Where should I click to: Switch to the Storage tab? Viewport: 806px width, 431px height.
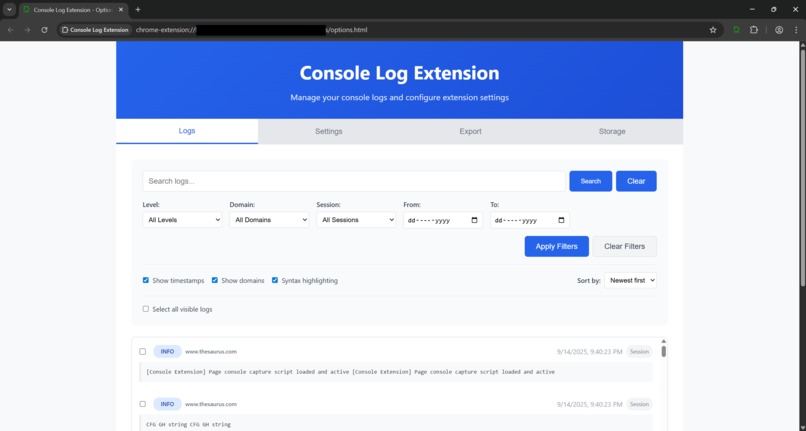click(x=612, y=131)
